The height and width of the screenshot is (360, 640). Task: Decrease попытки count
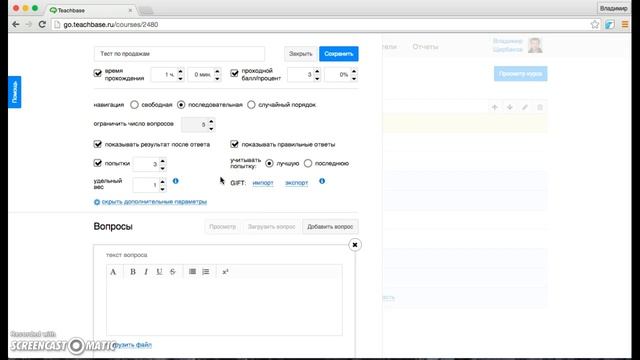coord(162,168)
